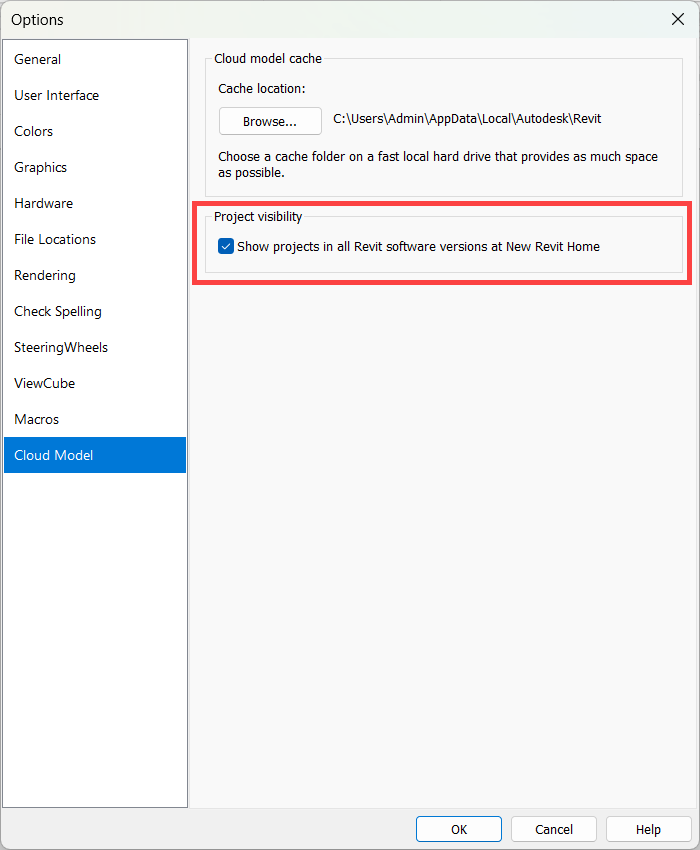
Task: Click the cache path C:\Users\Admin\AppData\Local\Autodesk\Revit
Action: [x=467, y=119]
